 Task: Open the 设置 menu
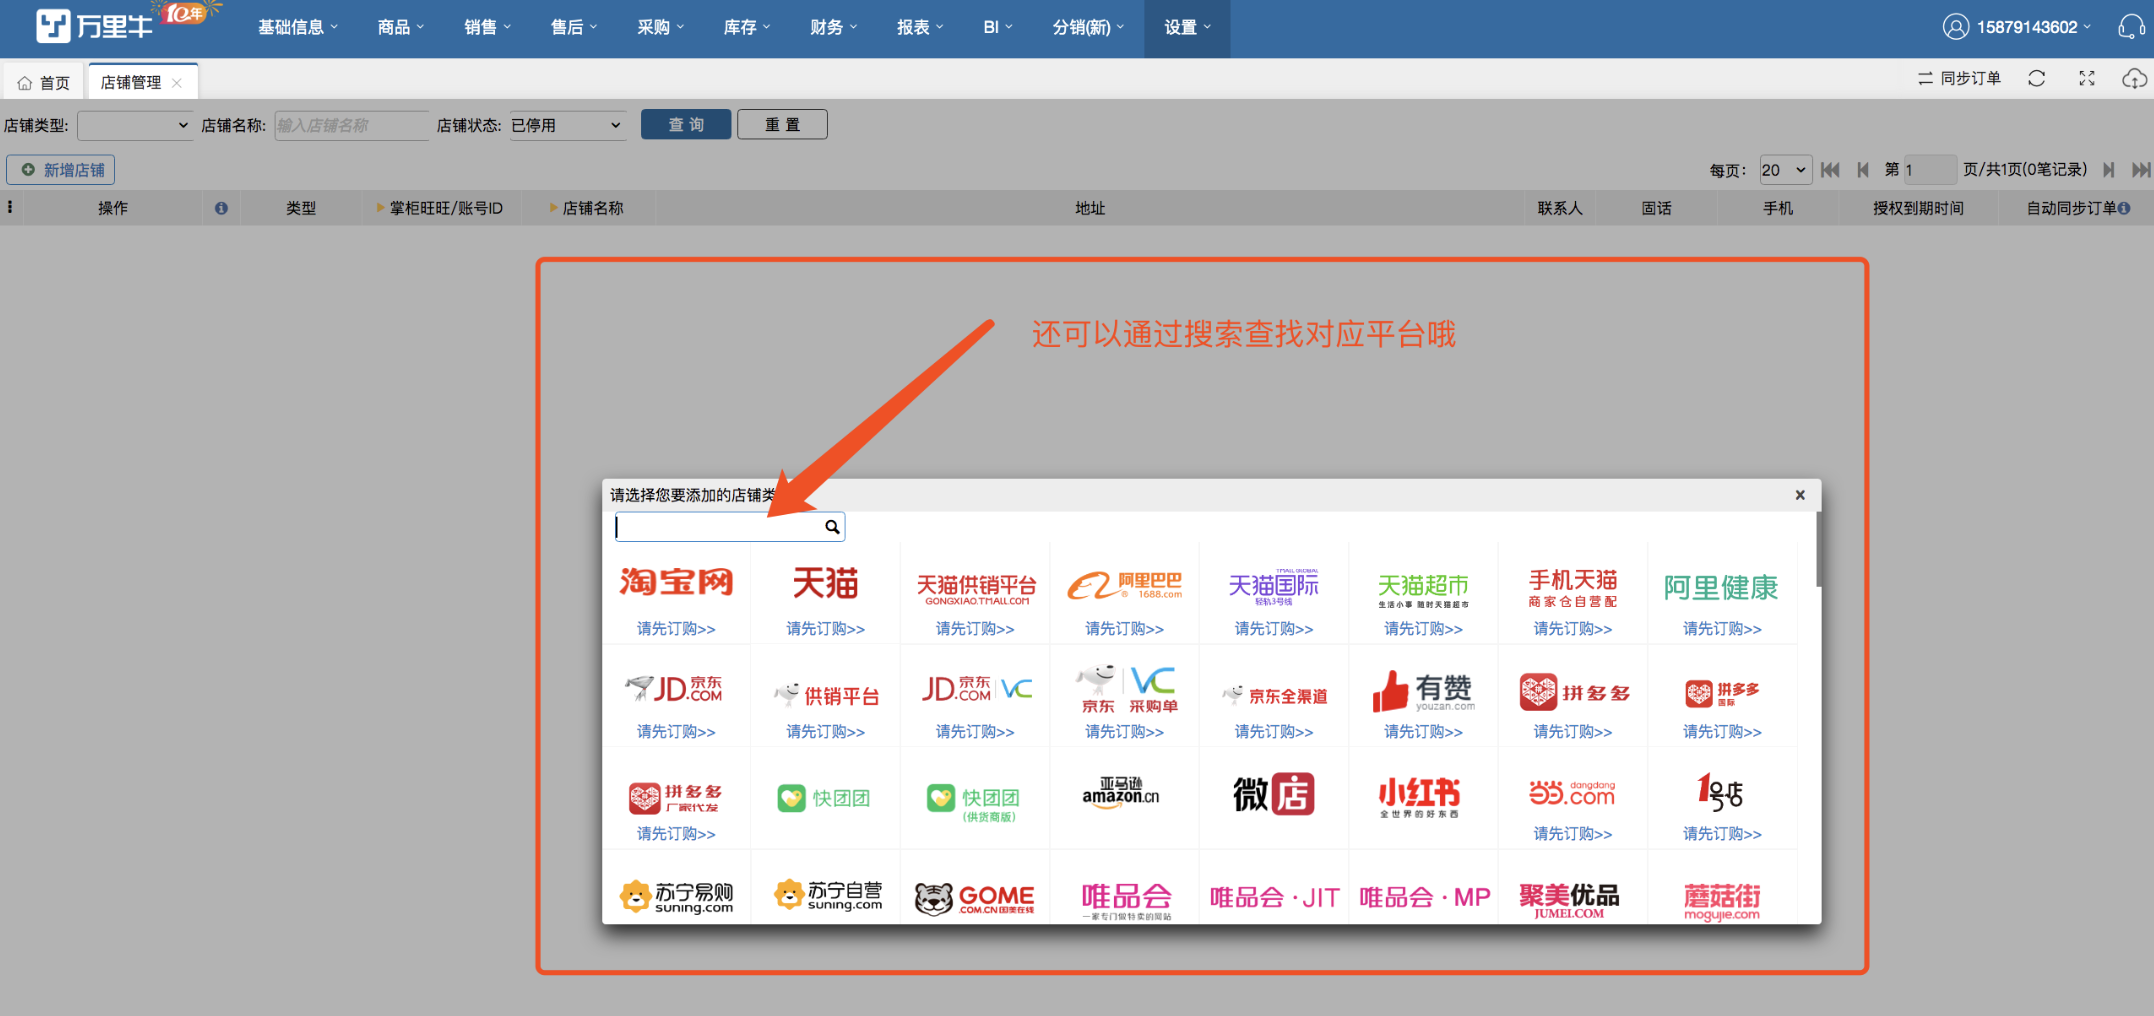(x=1187, y=27)
